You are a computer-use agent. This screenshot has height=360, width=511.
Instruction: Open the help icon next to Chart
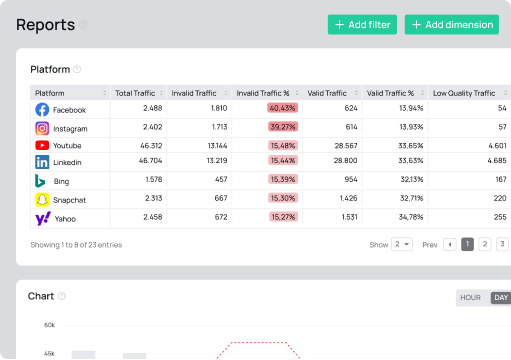click(x=62, y=296)
